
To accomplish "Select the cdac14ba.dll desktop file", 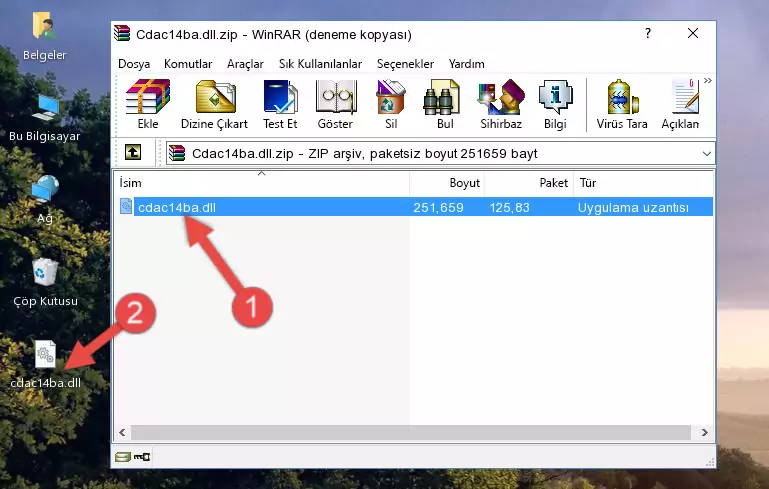I will 45,364.
